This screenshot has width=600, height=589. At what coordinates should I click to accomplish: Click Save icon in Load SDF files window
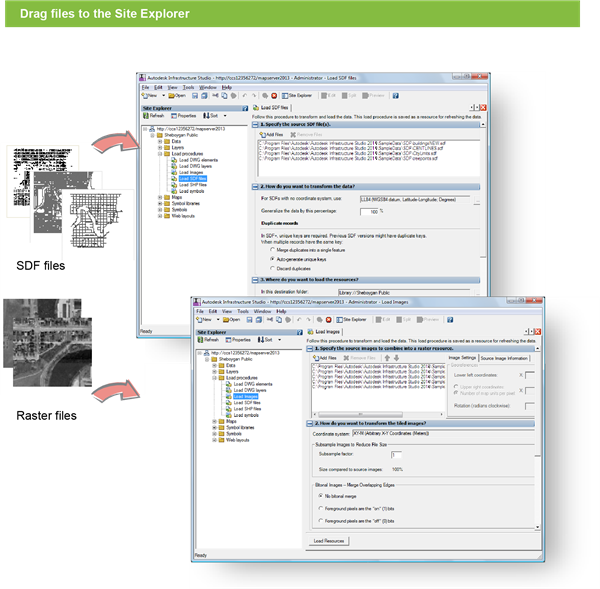(195, 96)
